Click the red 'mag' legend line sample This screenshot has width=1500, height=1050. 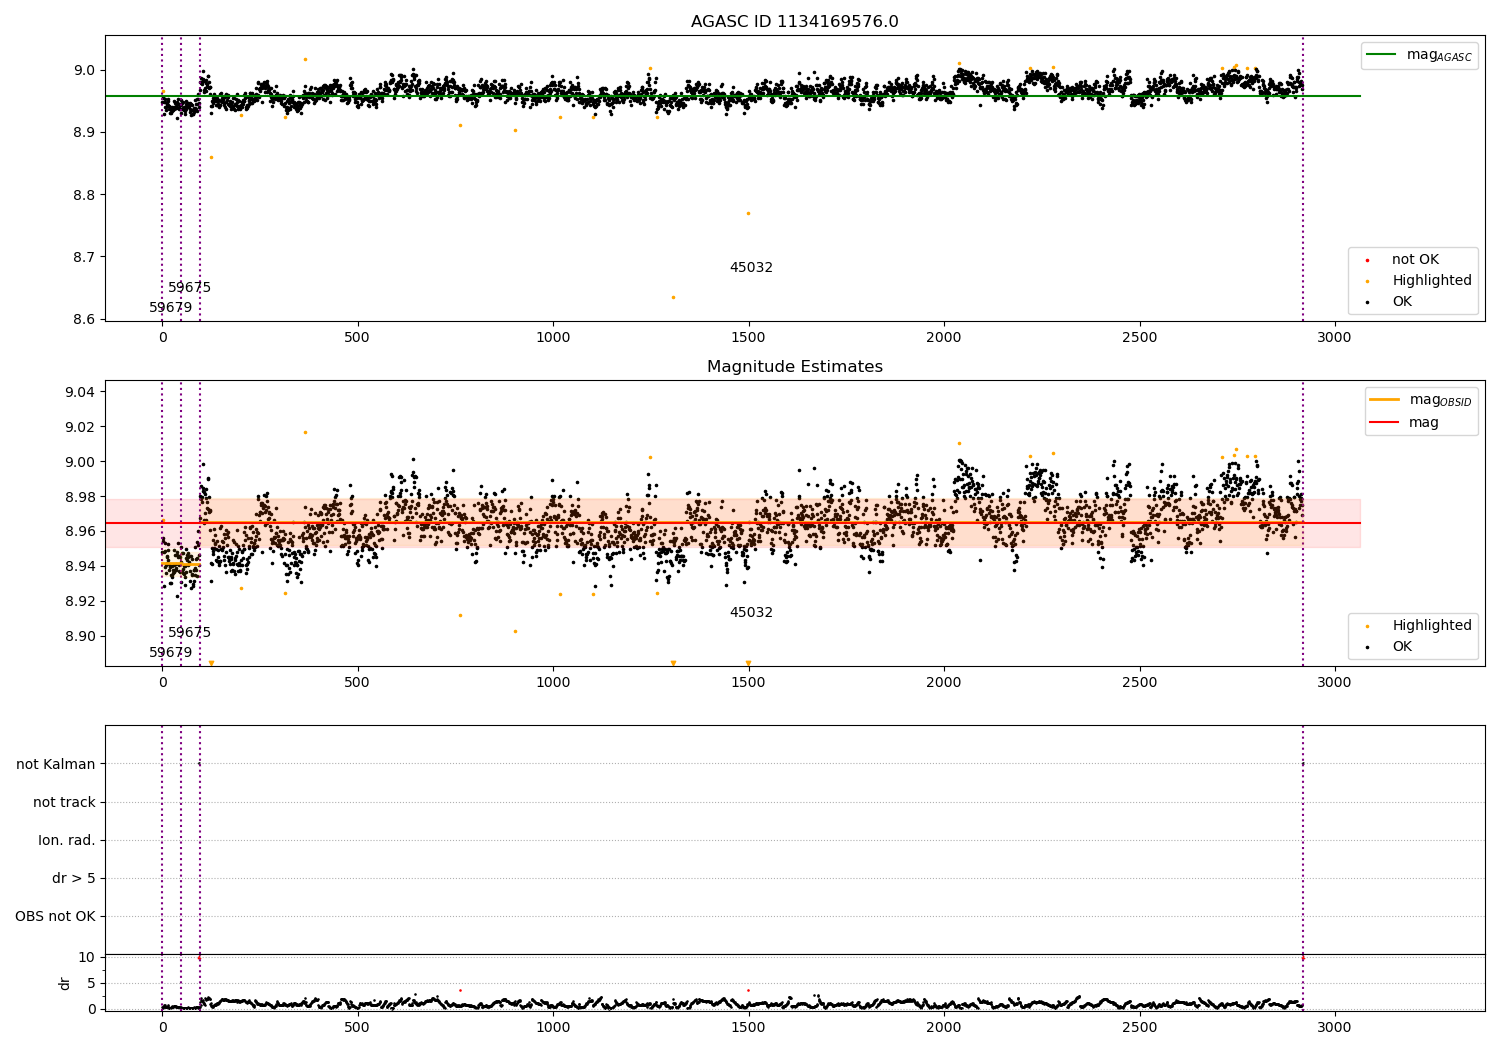pos(1385,423)
